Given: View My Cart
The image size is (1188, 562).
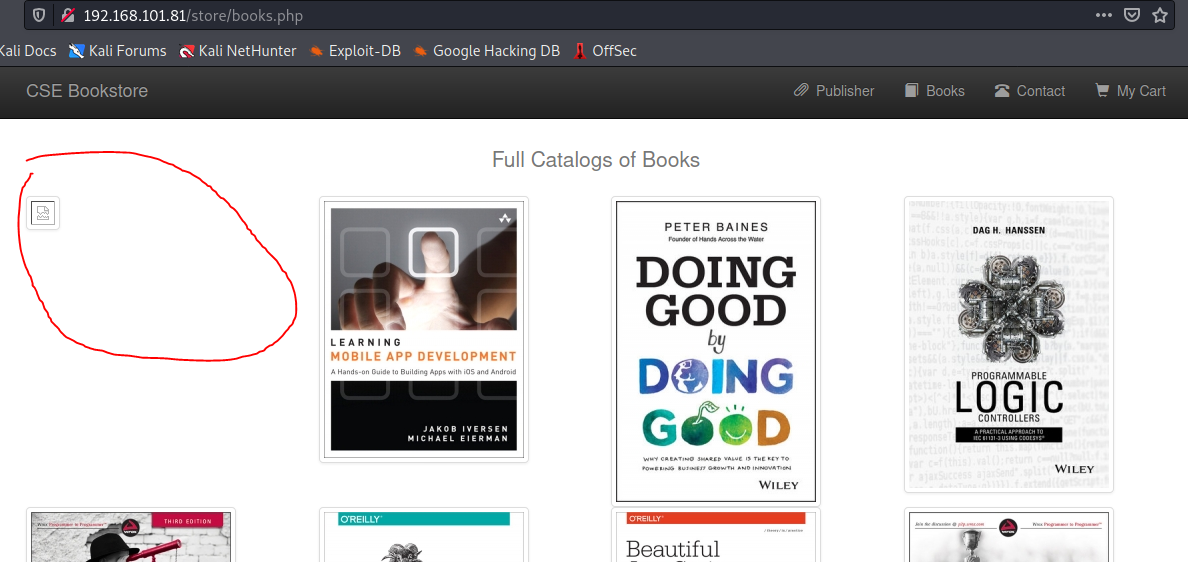Looking at the screenshot, I should (x=1131, y=91).
